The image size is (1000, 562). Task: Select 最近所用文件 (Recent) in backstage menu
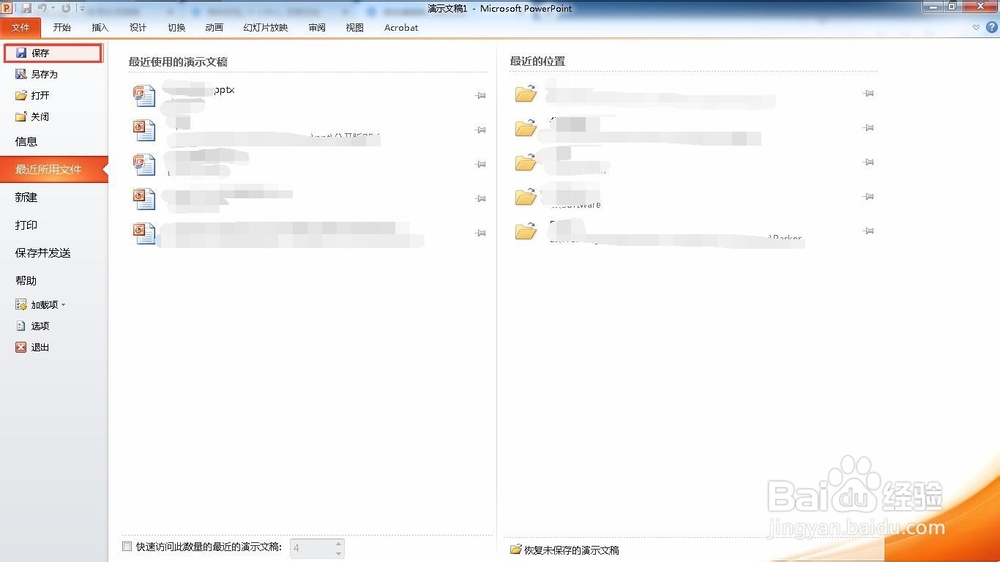[x=54, y=170]
